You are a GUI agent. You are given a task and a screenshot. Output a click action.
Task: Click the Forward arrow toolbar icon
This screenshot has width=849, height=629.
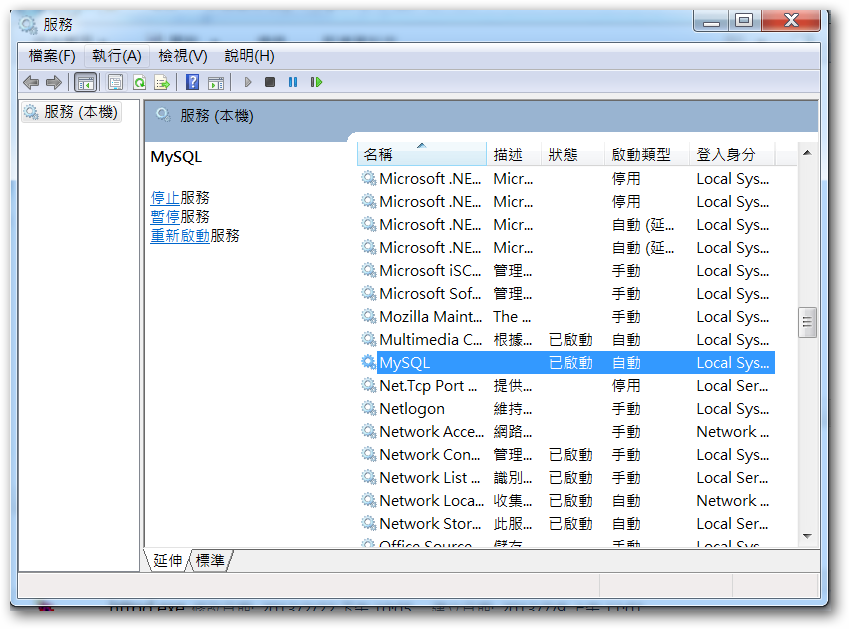[53, 82]
